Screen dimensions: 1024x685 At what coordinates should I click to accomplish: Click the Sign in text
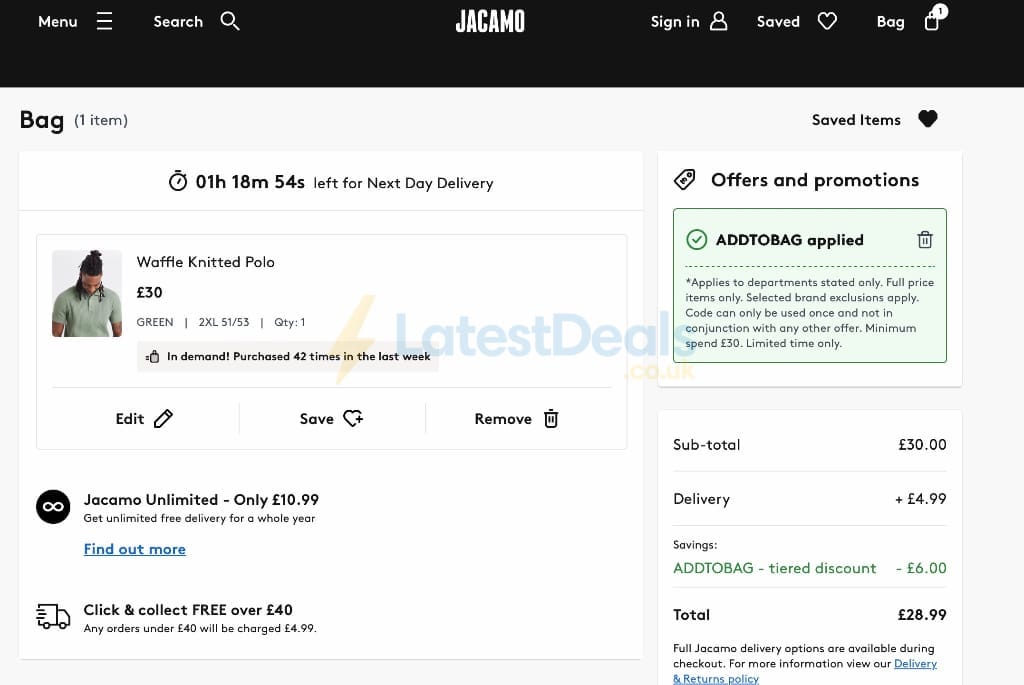point(675,22)
